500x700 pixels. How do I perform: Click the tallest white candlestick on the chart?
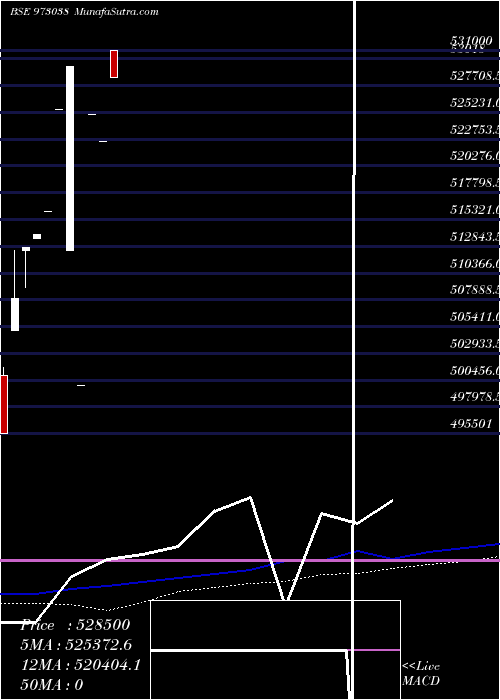pyautogui.click(x=70, y=158)
